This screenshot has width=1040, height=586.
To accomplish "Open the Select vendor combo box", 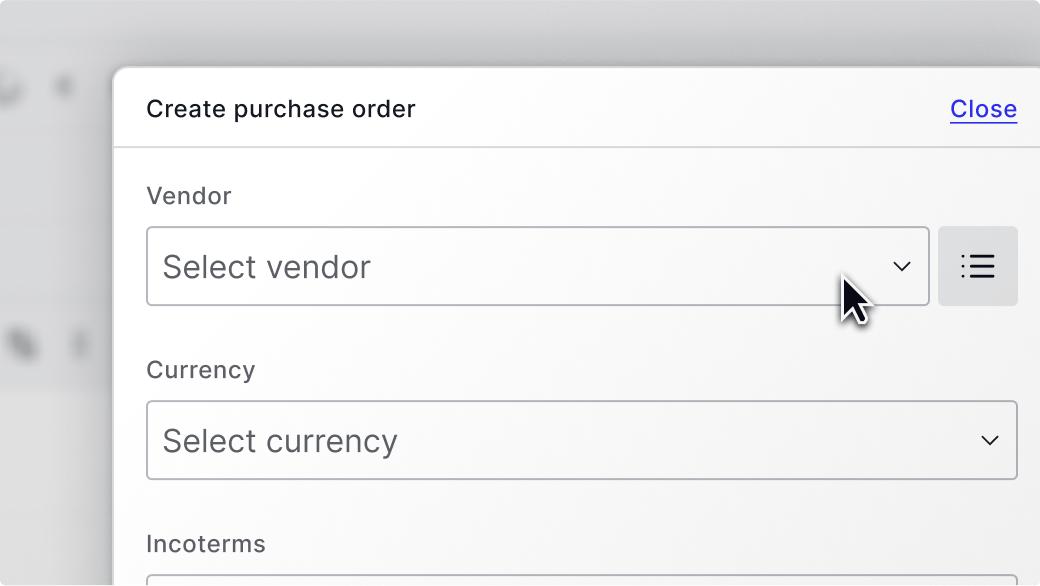I will pyautogui.click(x=537, y=266).
